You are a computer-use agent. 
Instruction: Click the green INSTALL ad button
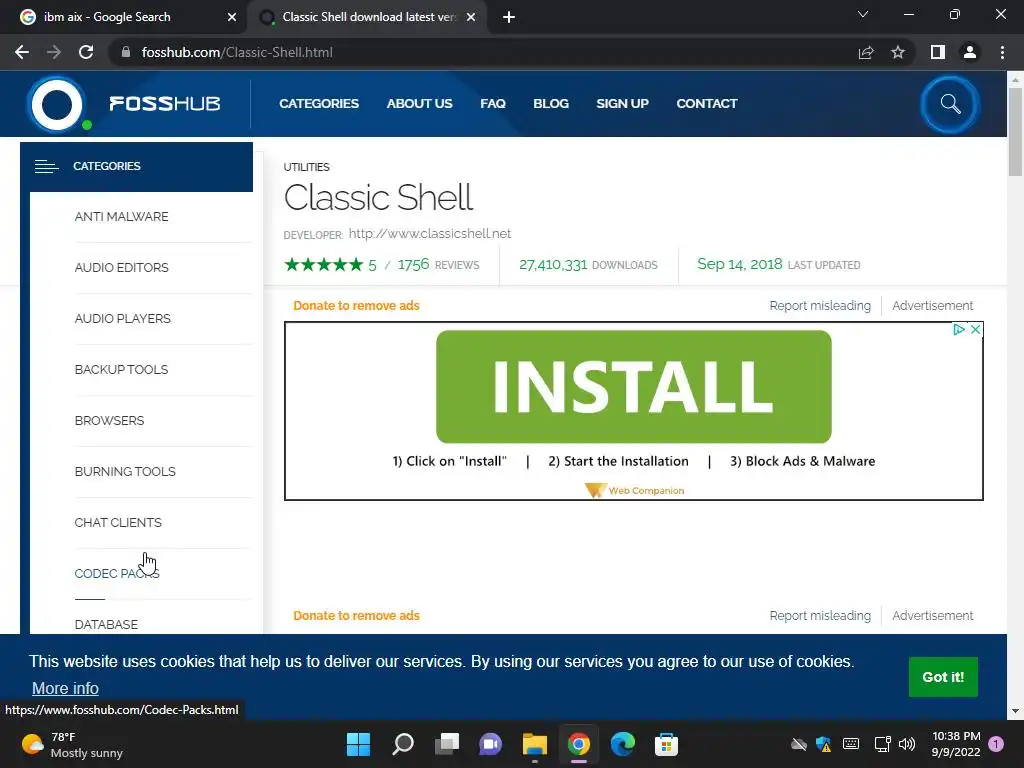633,387
